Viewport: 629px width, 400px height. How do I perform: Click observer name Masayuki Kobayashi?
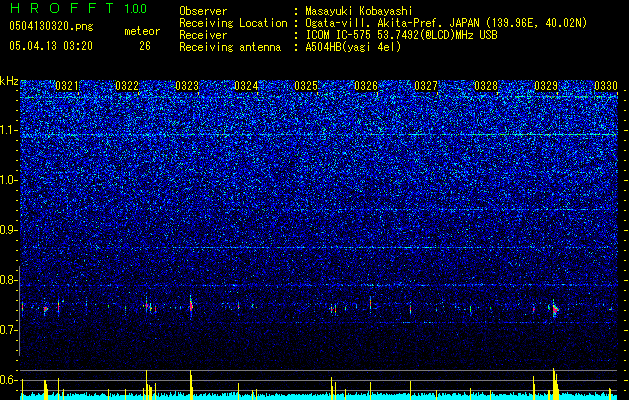click(x=359, y=12)
